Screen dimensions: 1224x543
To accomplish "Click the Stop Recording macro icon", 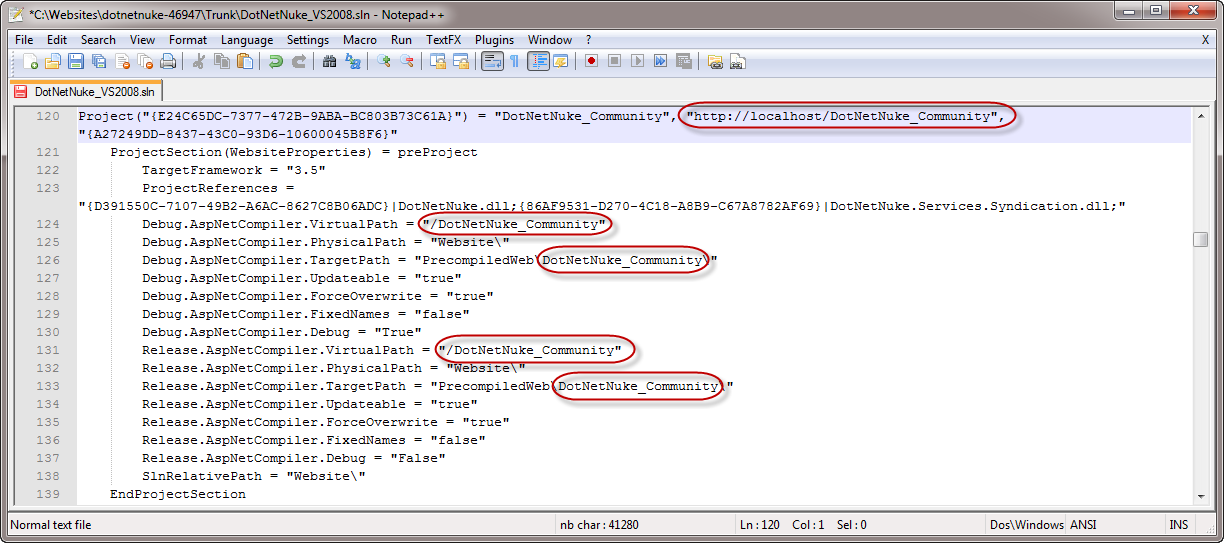I will click(x=615, y=62).
